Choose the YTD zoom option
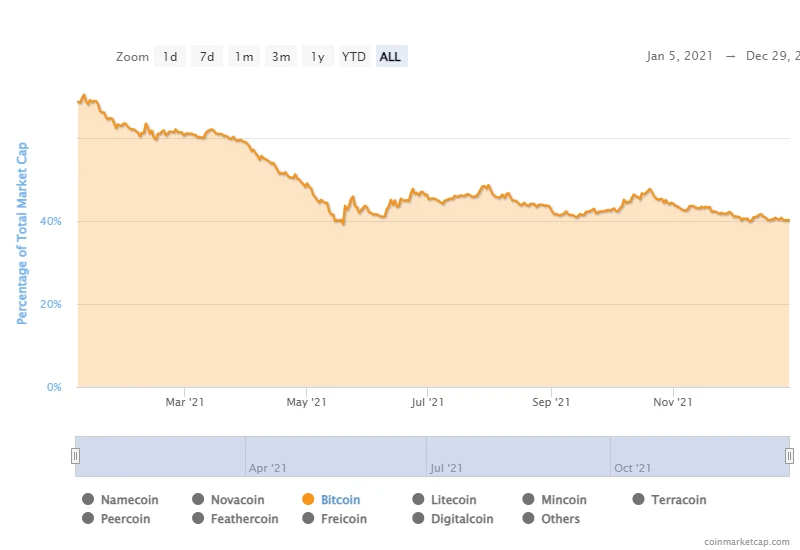The width and height of the screenshot is (800, 550). tap(354, 57)
